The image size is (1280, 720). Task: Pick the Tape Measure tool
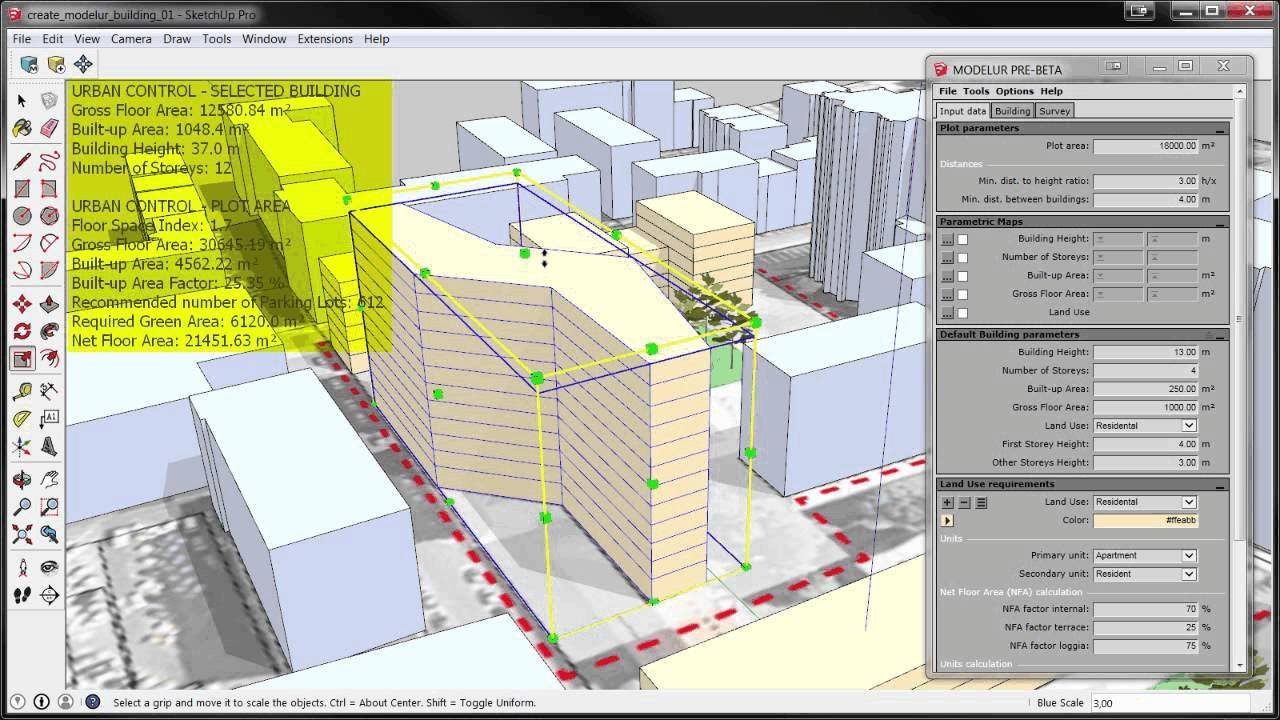click(x=22, y=391)
